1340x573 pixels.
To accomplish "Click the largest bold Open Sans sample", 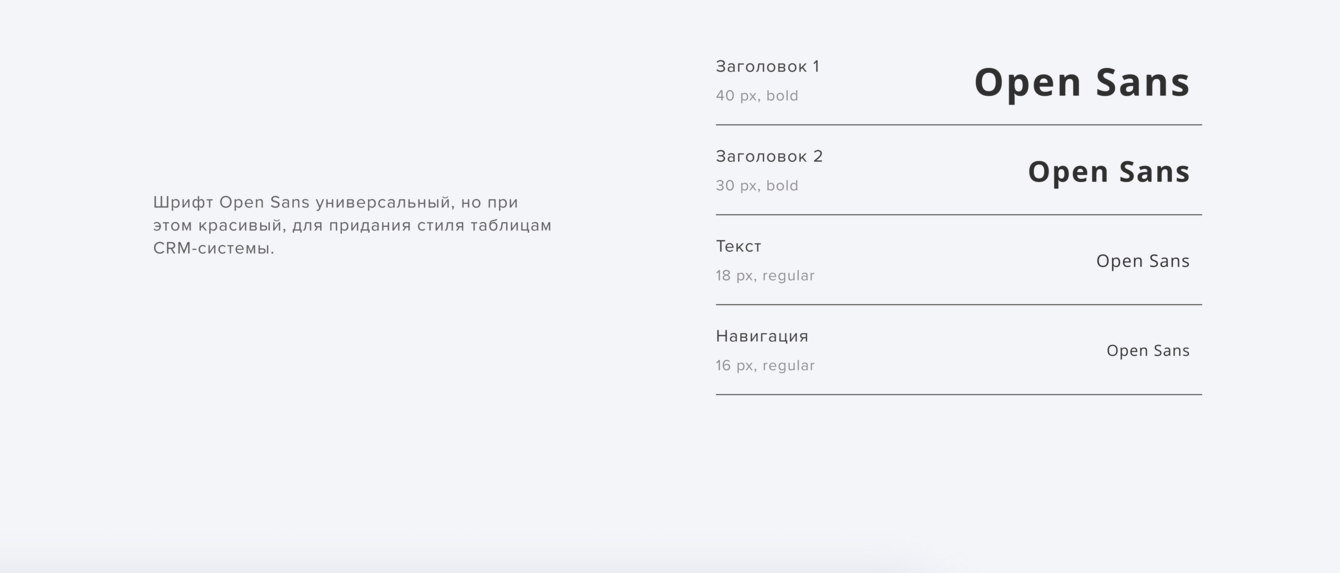I will tap(1081, 82).
